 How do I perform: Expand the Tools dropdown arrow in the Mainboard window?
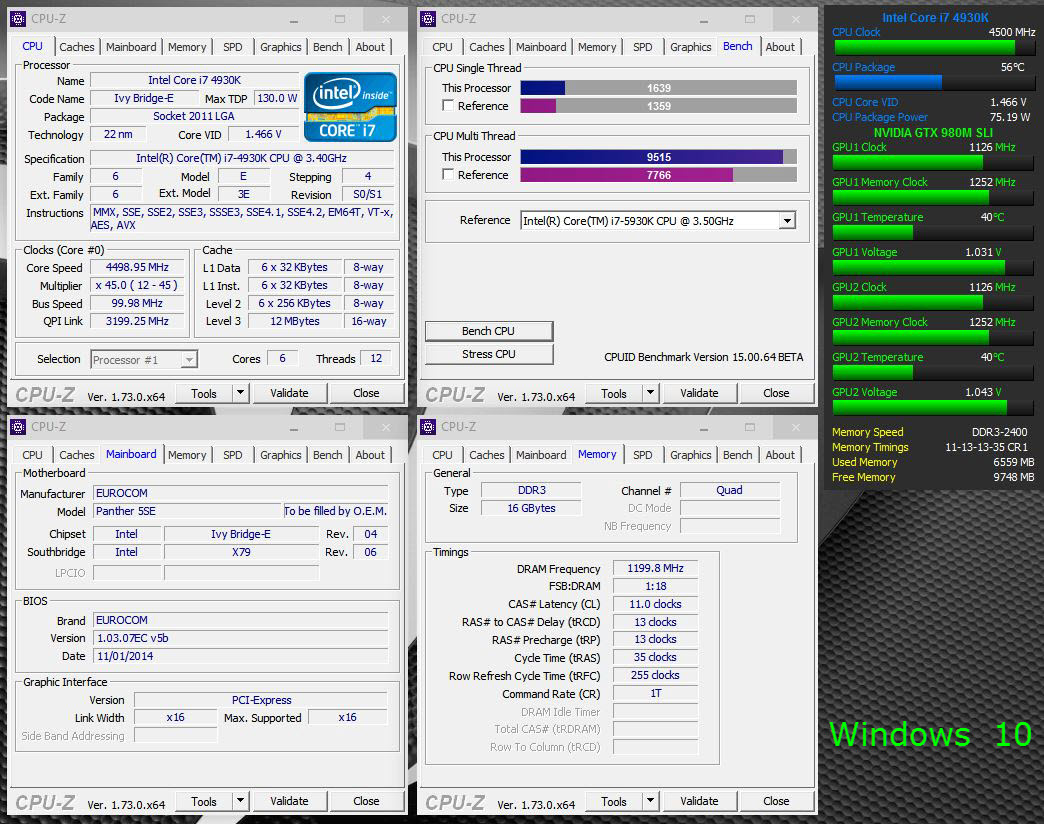pos(240,801)
